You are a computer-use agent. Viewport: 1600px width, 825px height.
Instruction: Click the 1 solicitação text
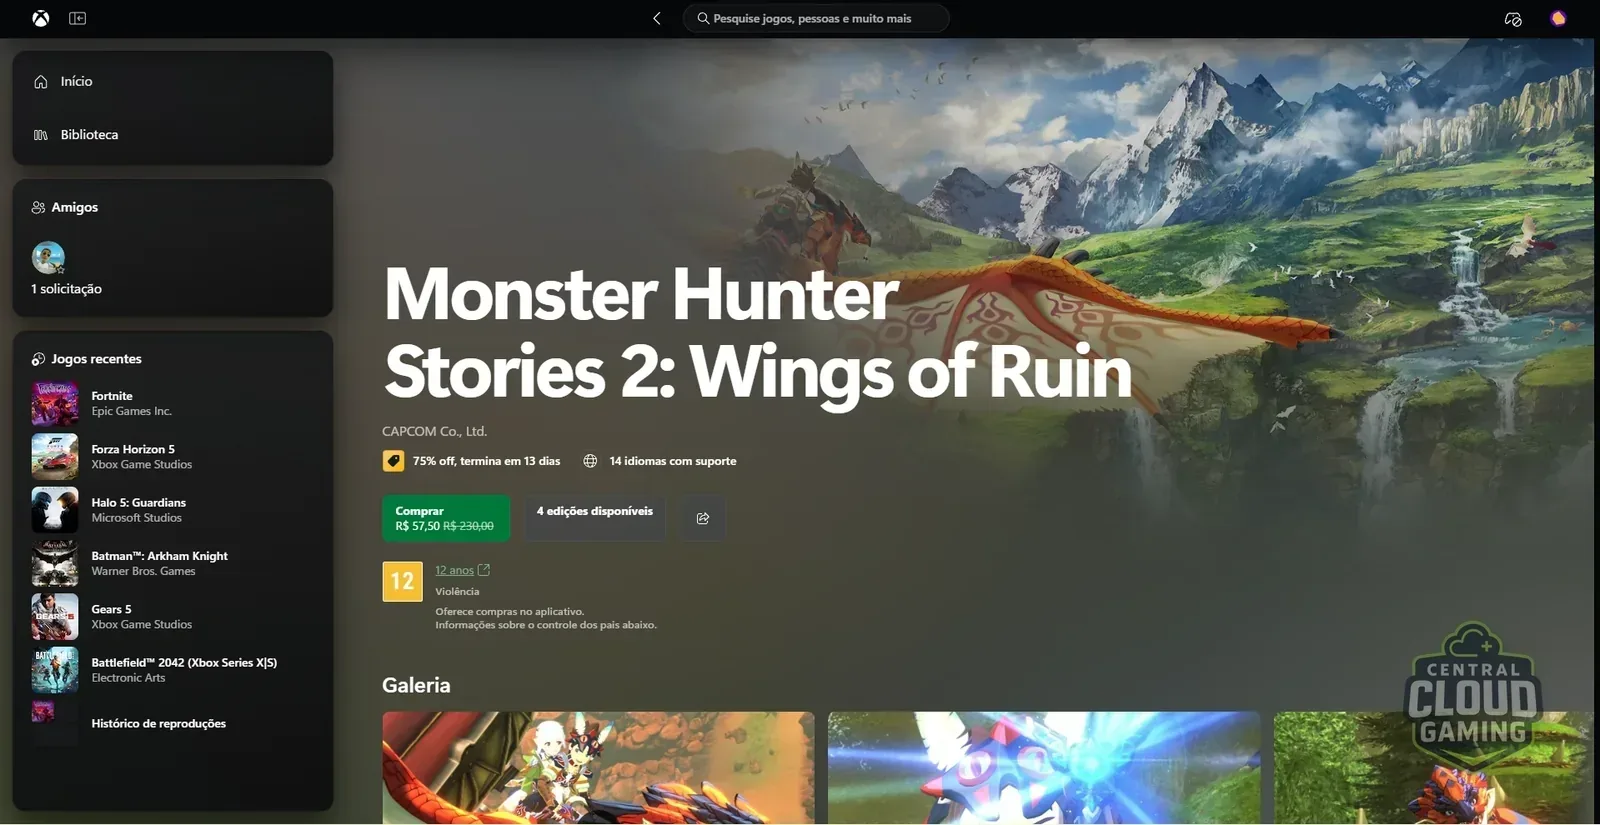click(x=66, y=289)
